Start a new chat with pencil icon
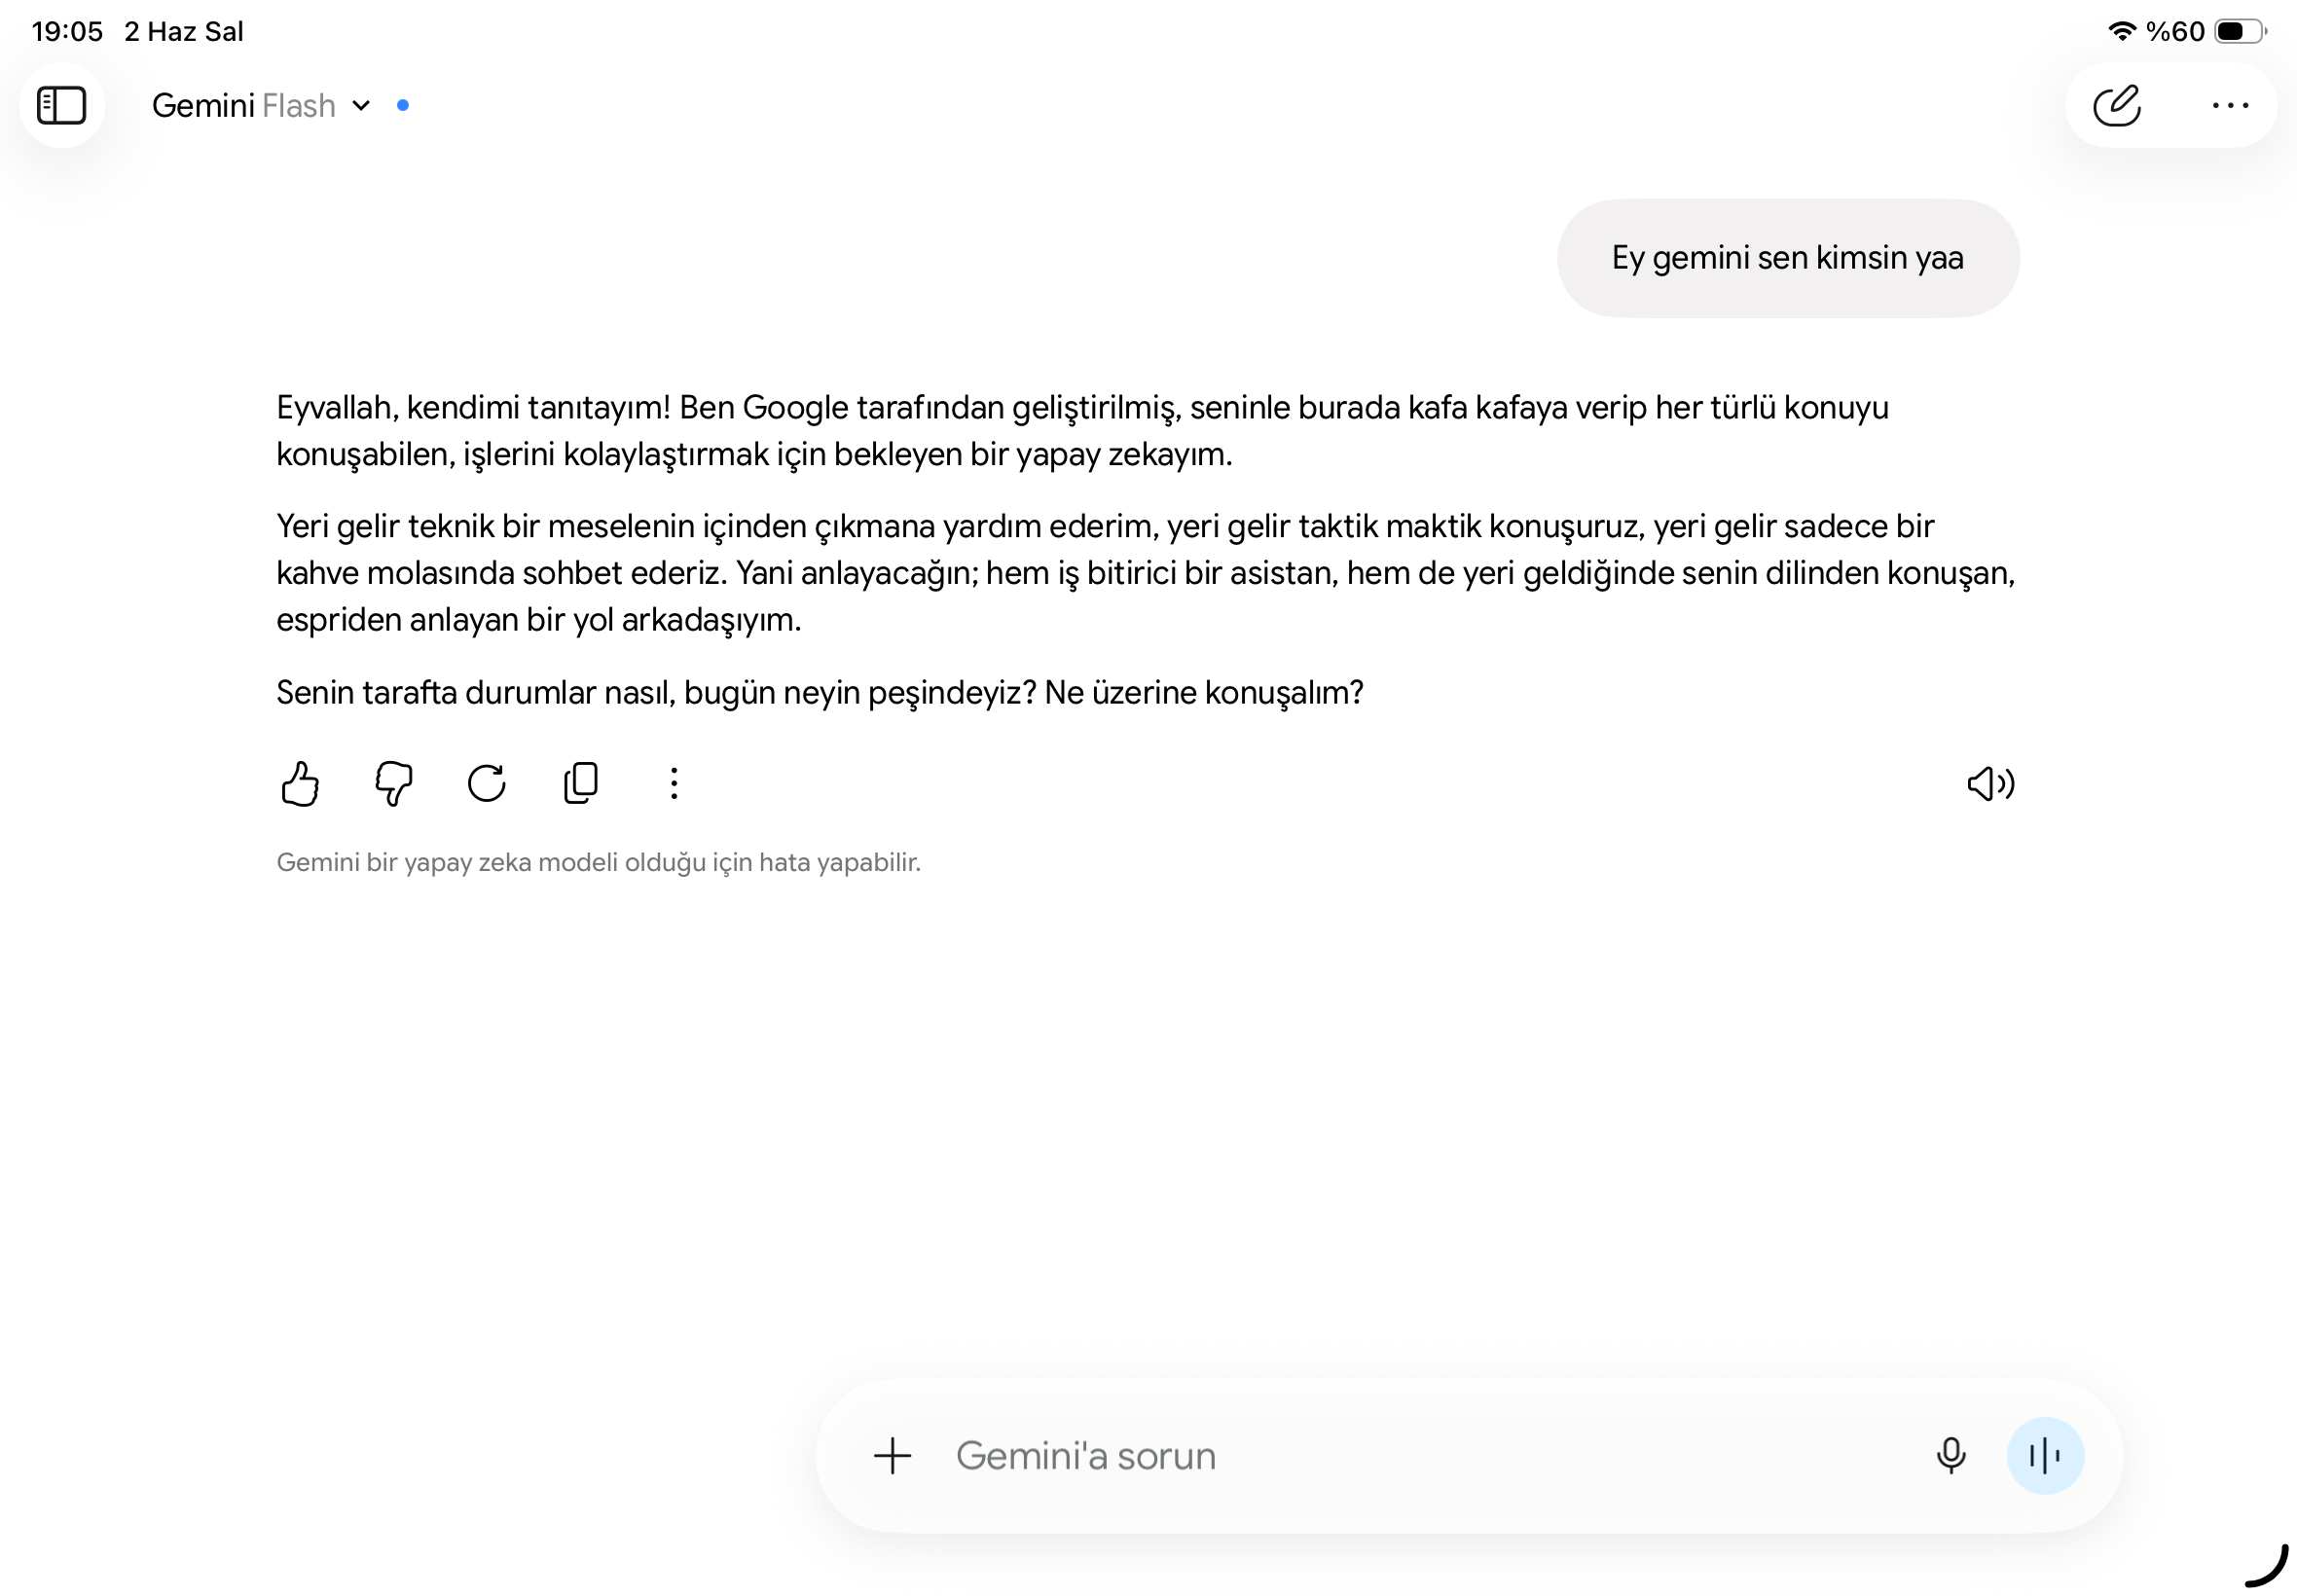Viewport: 2297px width, 1596px height. [2116, 105]
